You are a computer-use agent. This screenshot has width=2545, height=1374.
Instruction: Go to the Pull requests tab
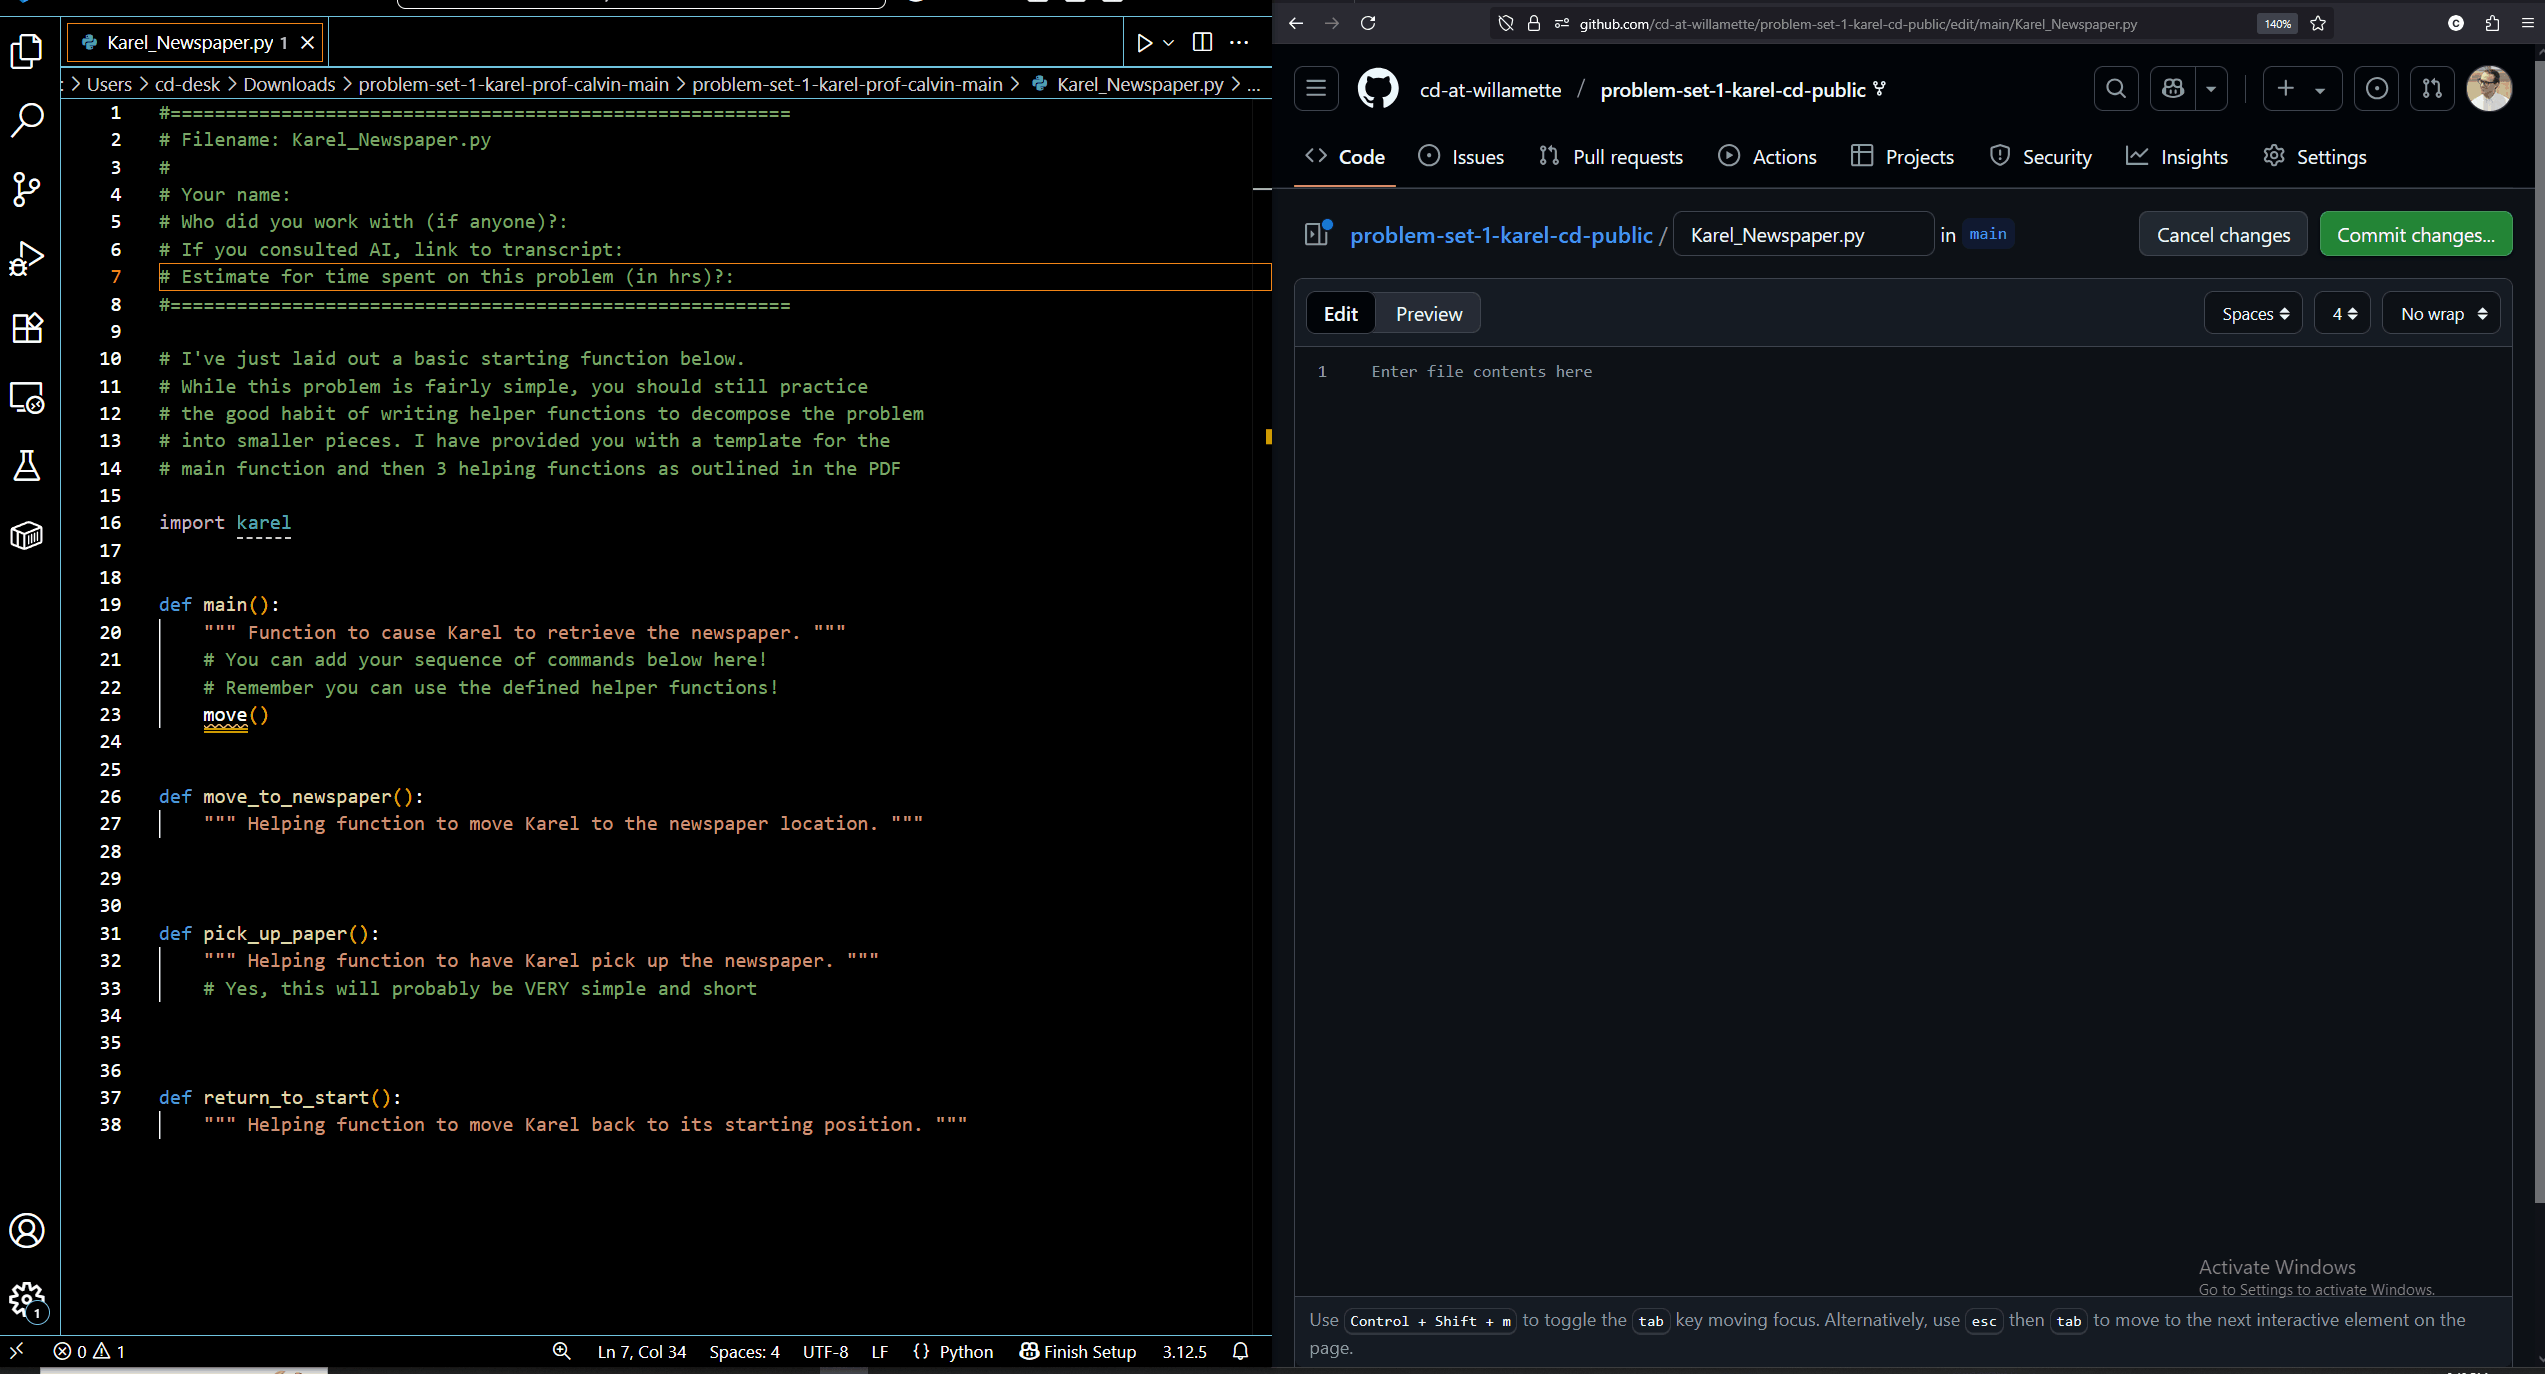pos(1611,157)
